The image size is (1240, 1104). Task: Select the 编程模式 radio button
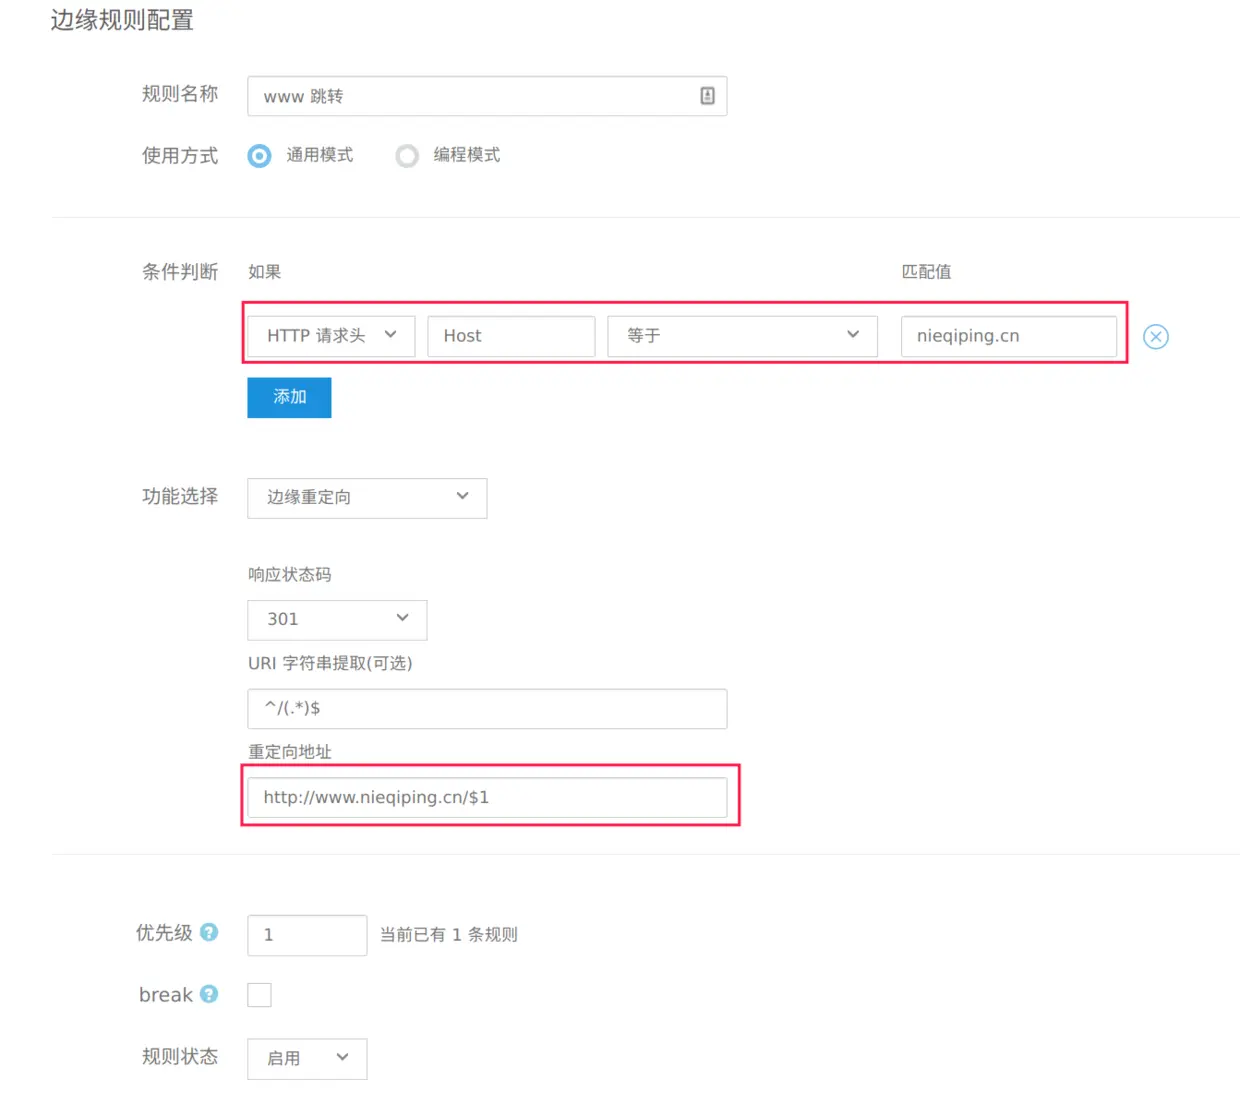407,156
